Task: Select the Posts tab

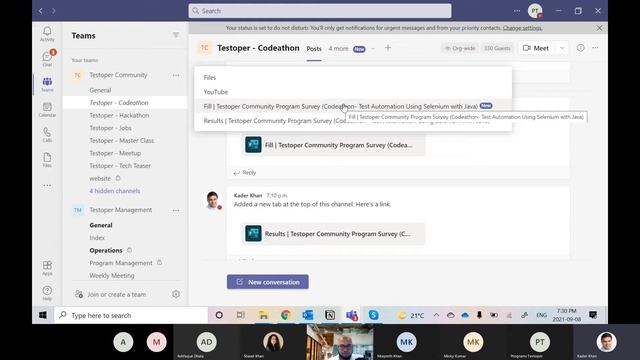Action: point(314,49)
